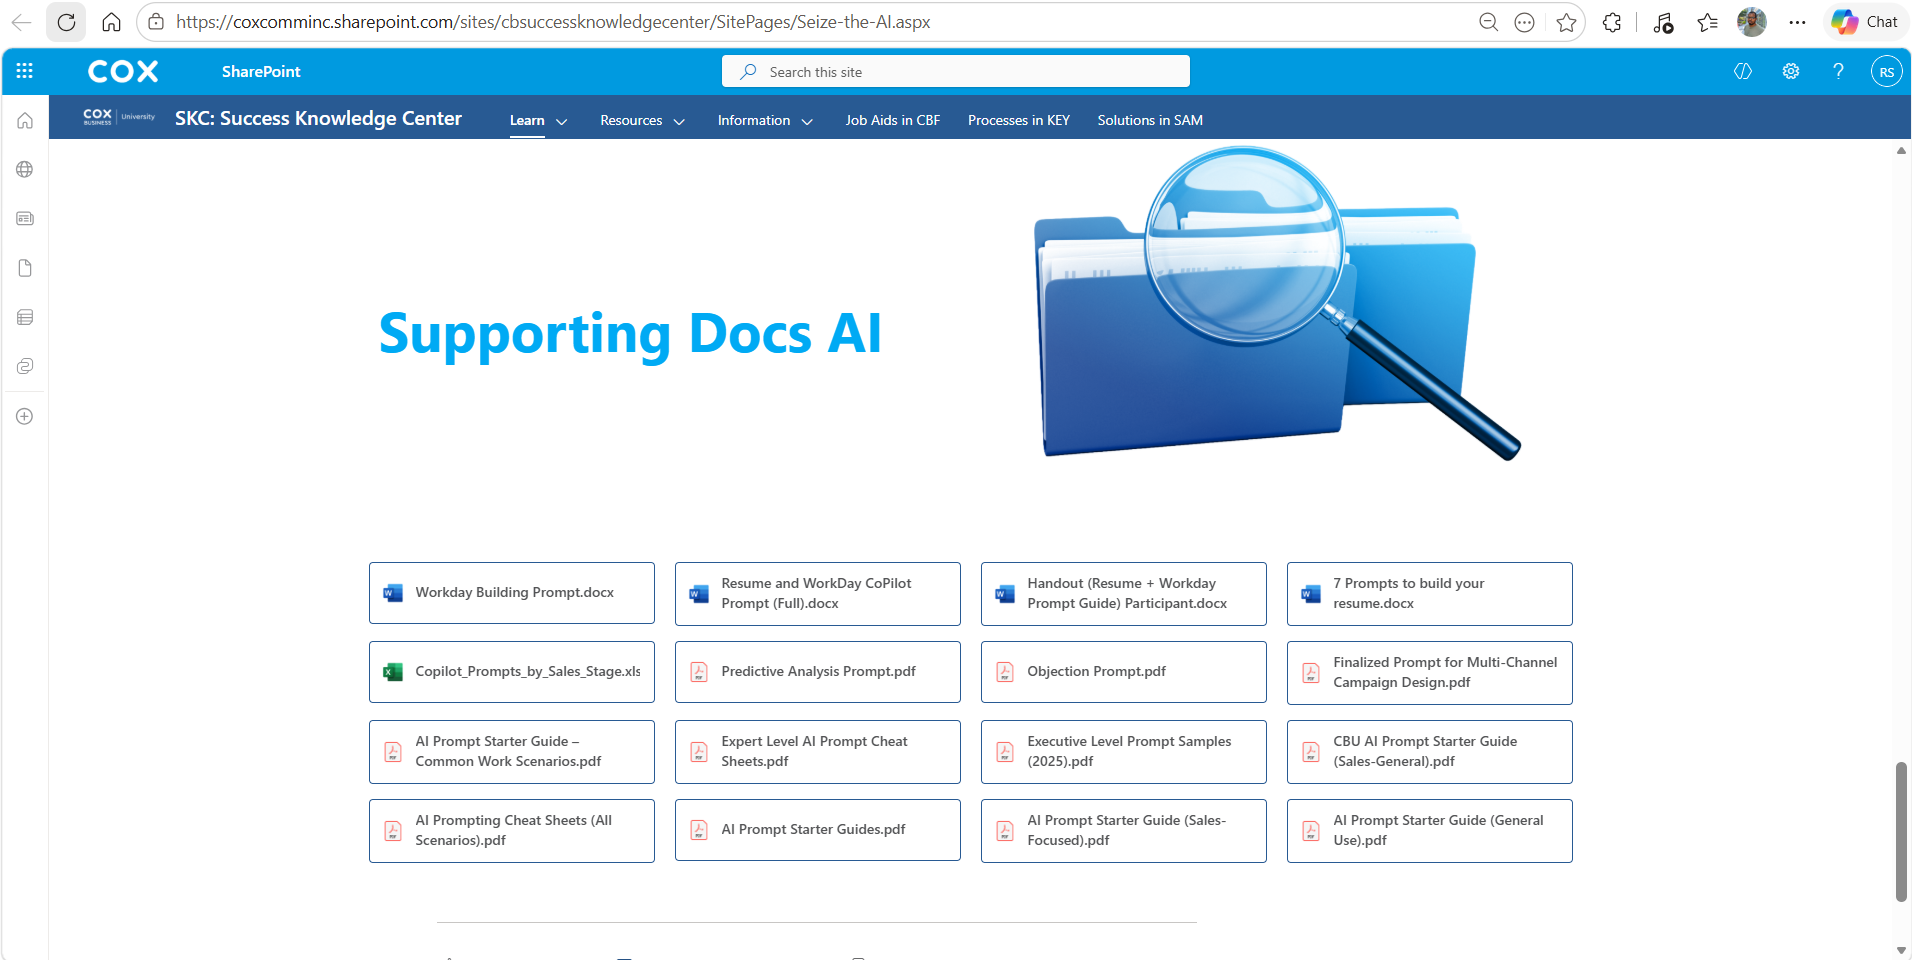Viewport: 1915px width, 960px height.
Task: Select the Learn navigation item
Action: (x=527, y=120)
